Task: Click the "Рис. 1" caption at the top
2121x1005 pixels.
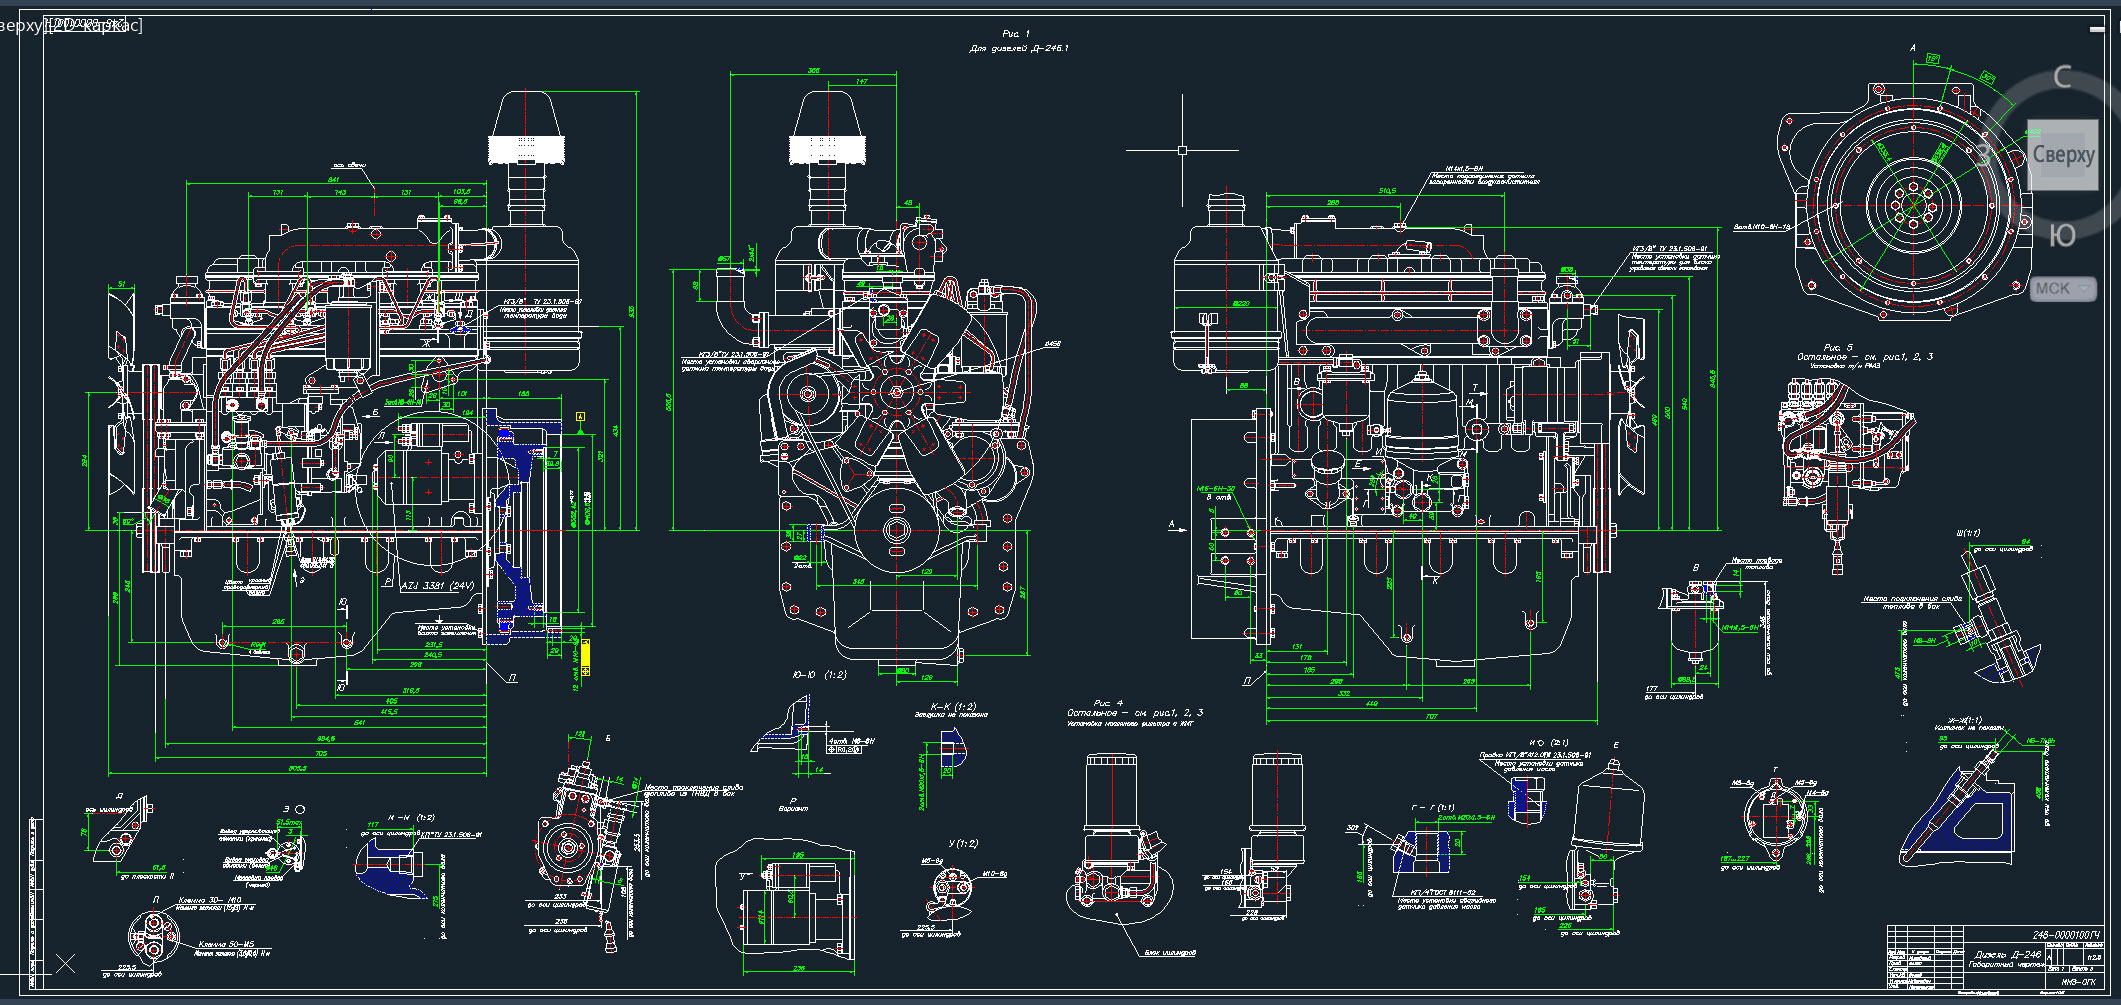Action: (1016, 34)
